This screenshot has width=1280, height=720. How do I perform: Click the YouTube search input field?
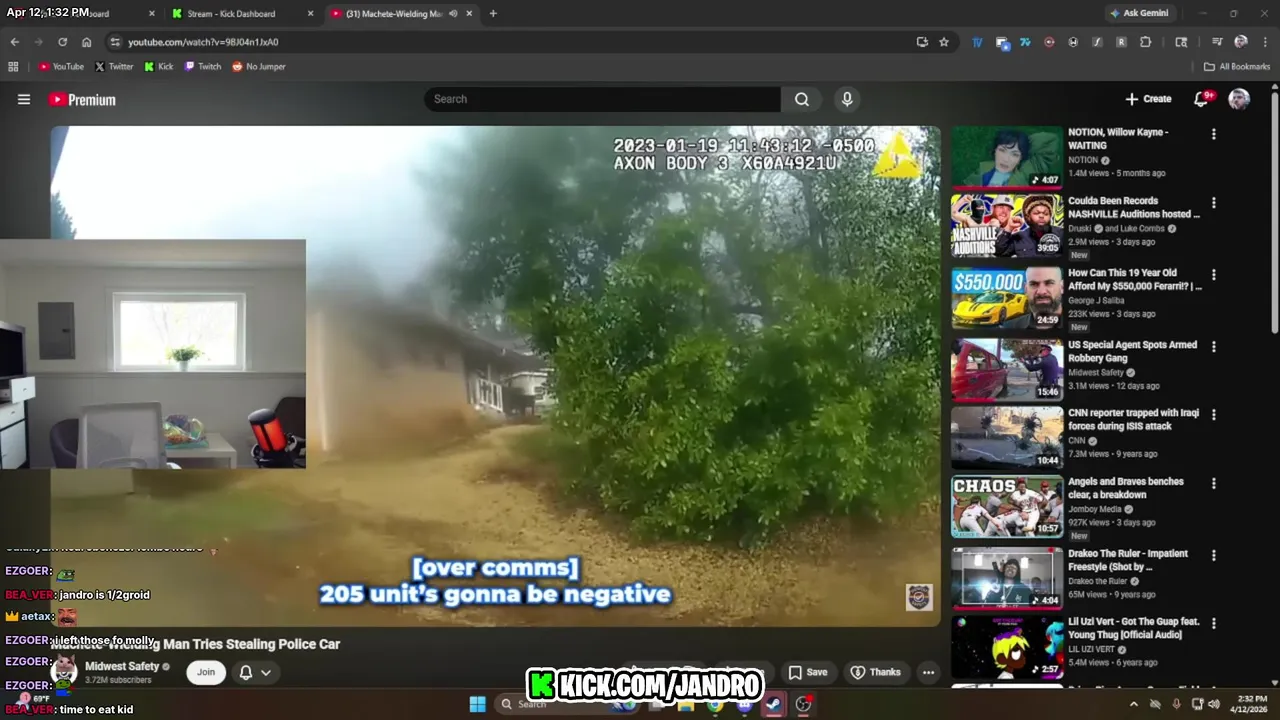click(603, 99)
